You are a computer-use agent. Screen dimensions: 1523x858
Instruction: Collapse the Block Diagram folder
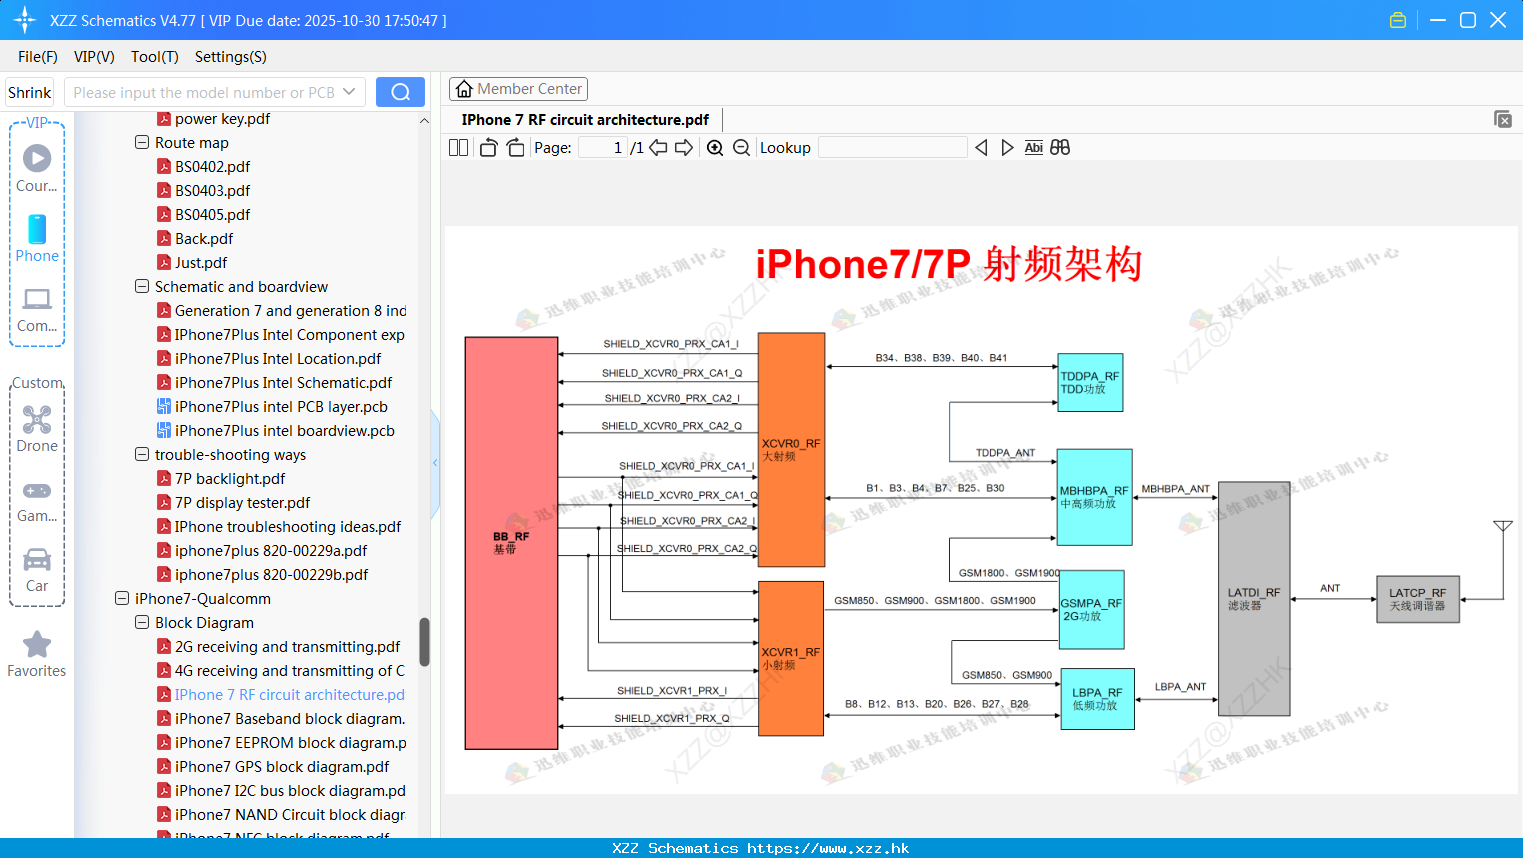(142, 623)
